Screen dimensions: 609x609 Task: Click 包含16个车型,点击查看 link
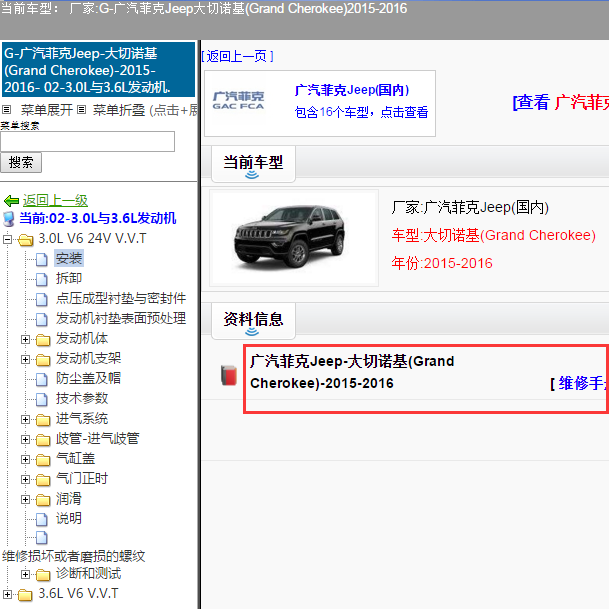(x=361, y=112)
